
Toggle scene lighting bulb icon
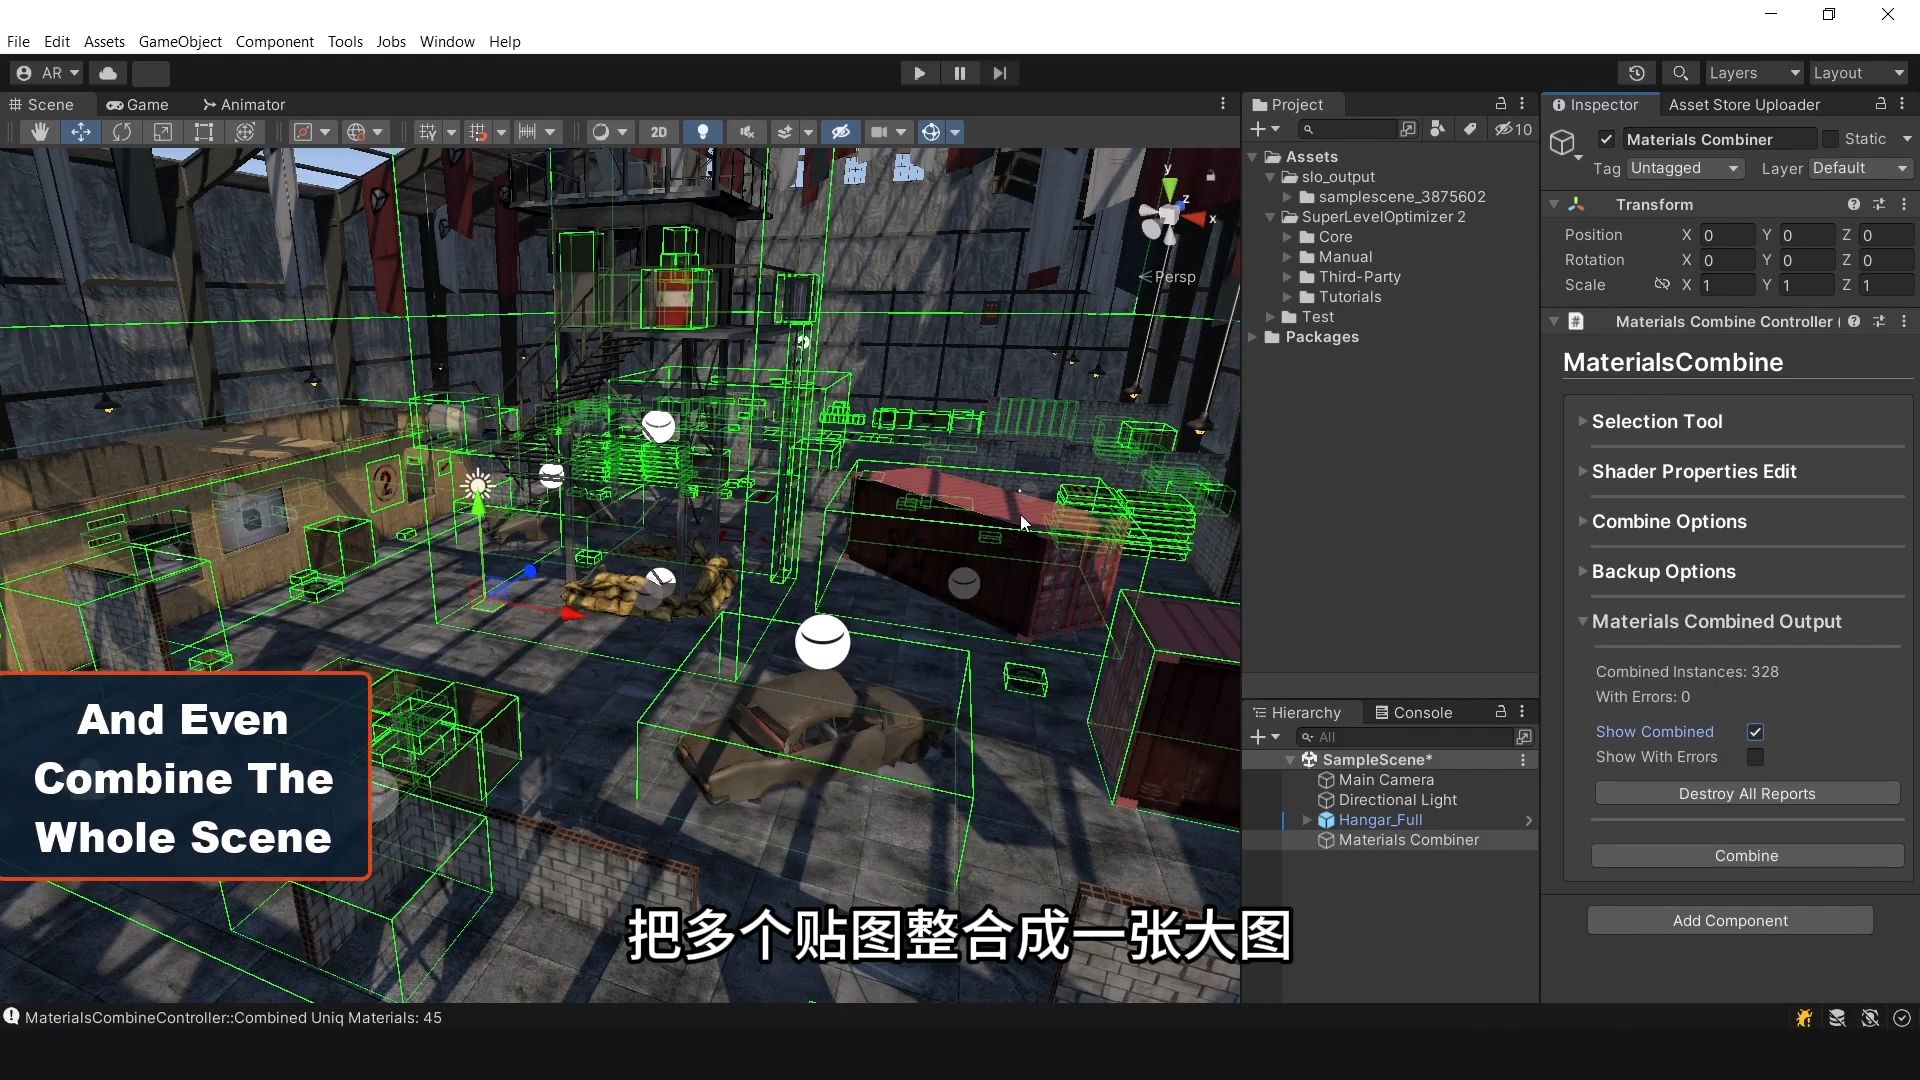[703, 132]
